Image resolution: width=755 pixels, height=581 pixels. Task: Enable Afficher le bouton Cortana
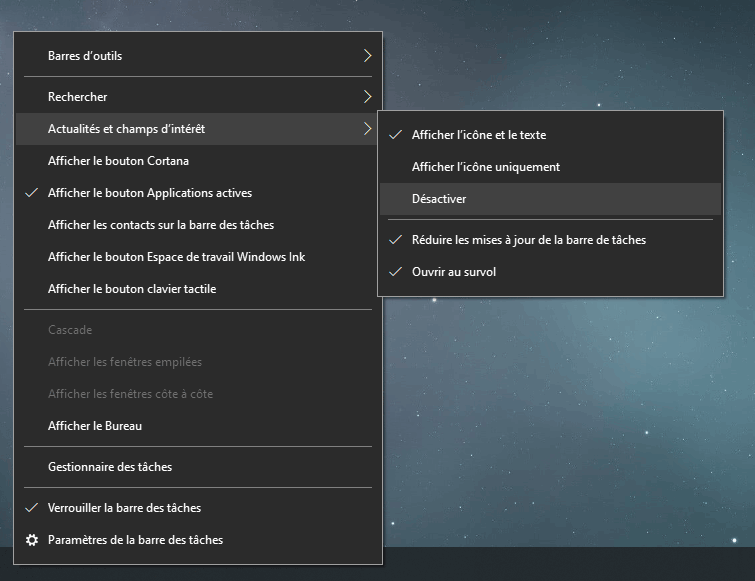pos(118,161)
